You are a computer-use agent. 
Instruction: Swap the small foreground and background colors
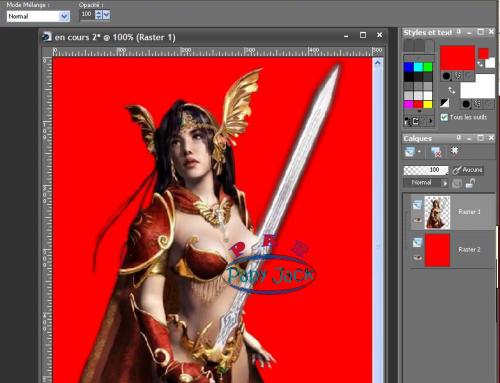tap(480, 63)
